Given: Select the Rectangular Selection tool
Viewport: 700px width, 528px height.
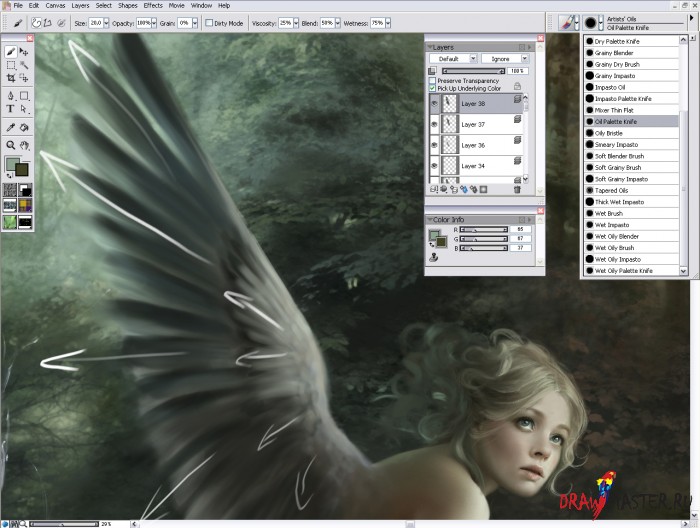Looking at the screenshot, I should pyautogui.click(x=11, y=66).
